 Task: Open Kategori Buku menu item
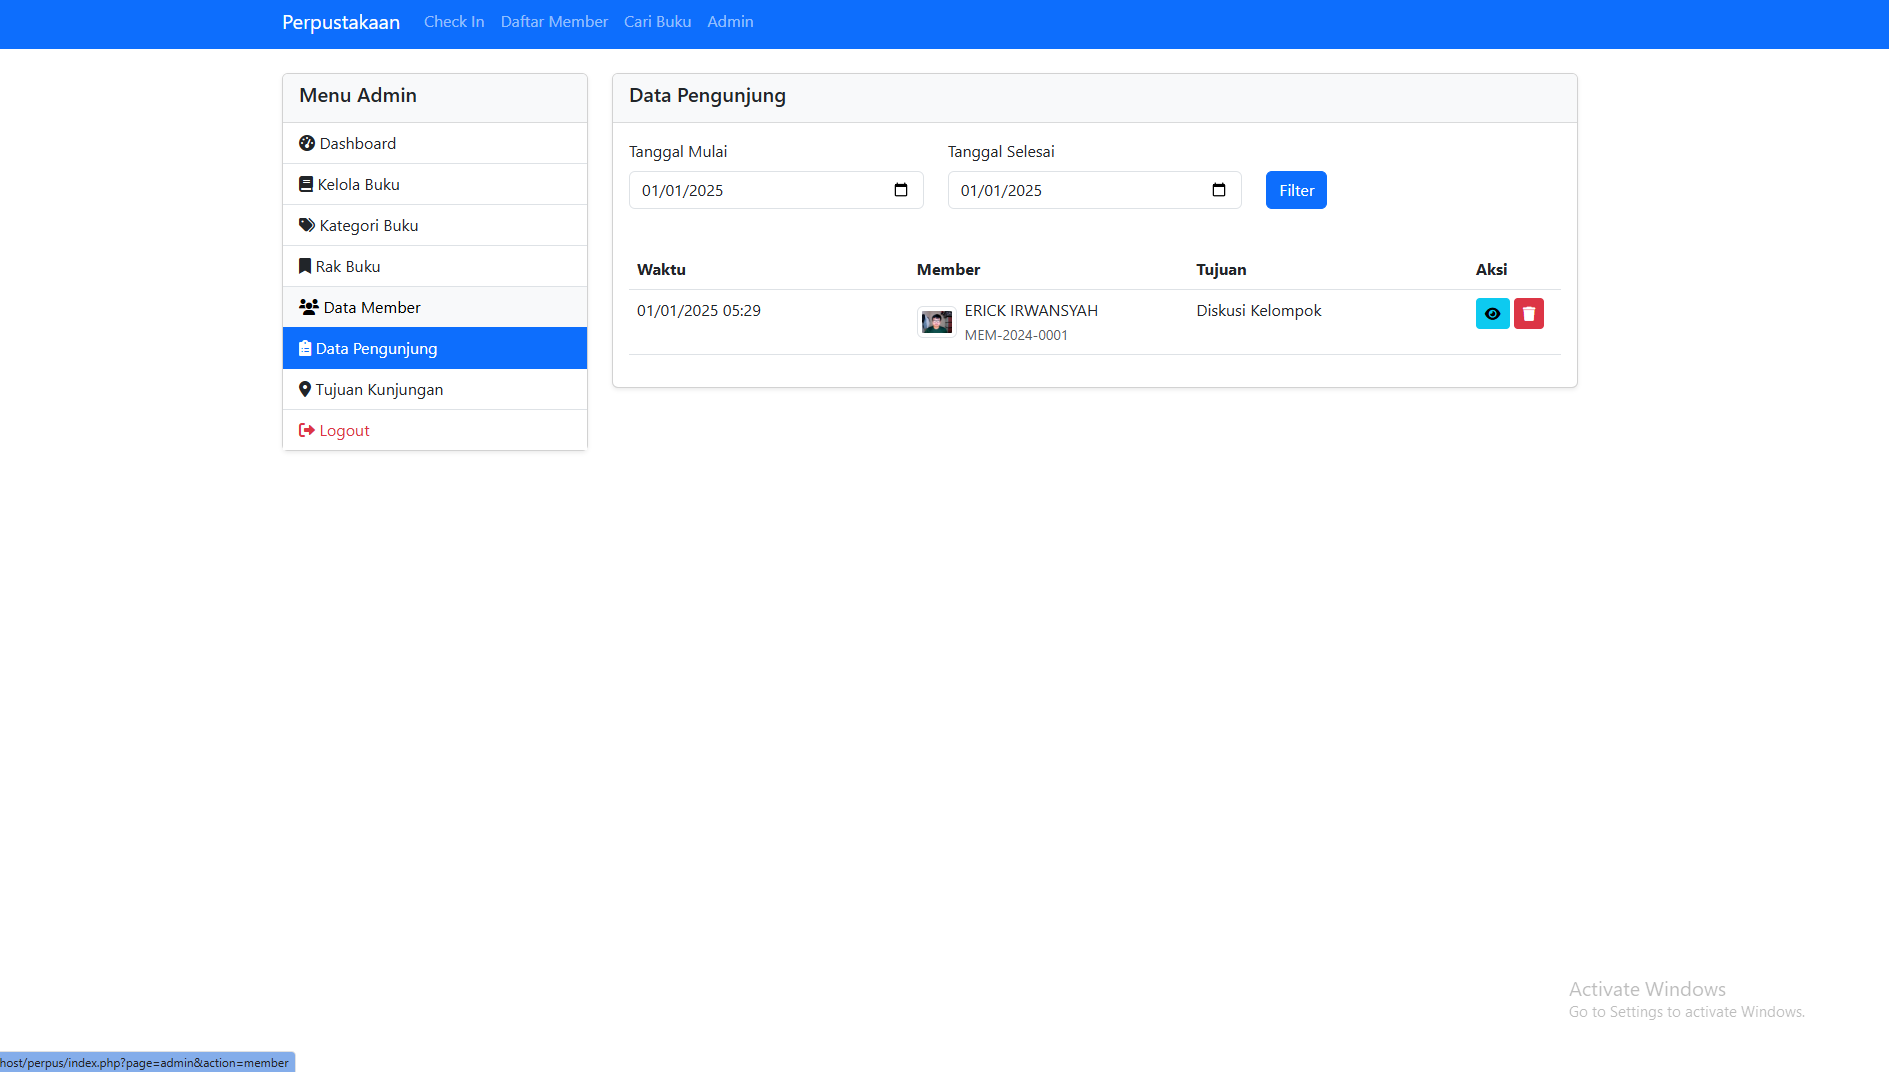coord(435,225)
